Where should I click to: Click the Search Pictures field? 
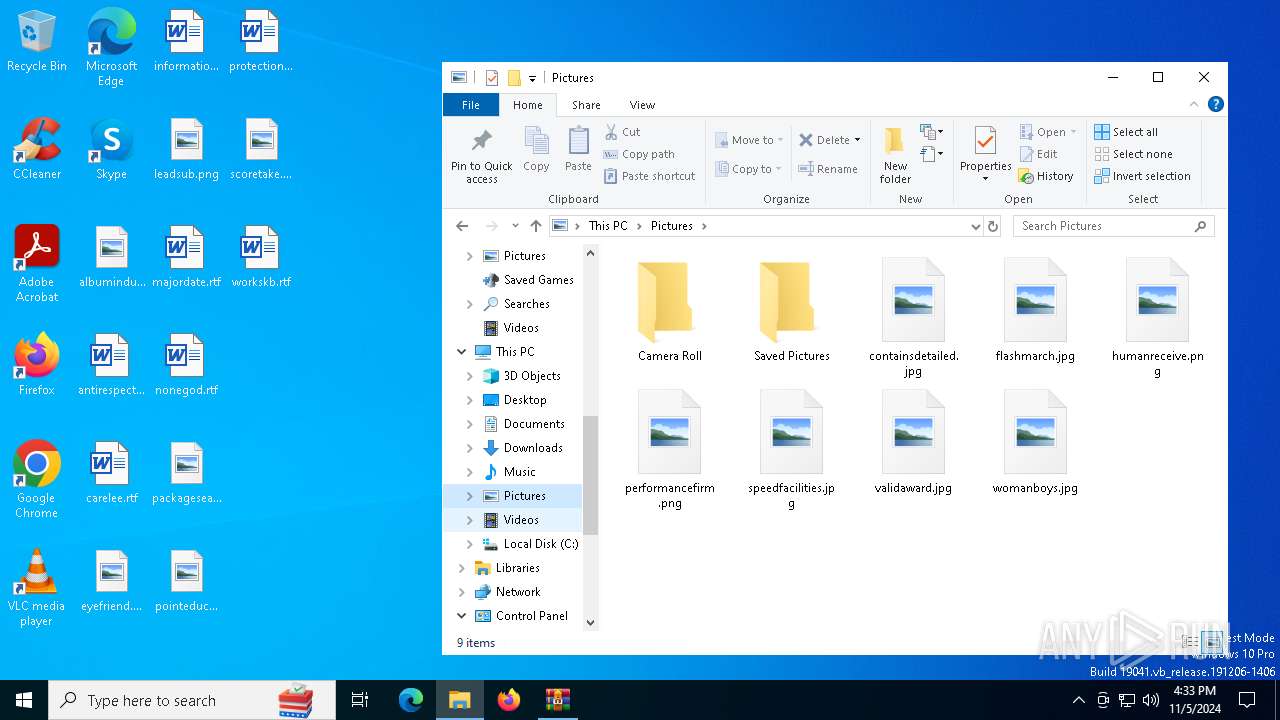tap(1113, 226)
